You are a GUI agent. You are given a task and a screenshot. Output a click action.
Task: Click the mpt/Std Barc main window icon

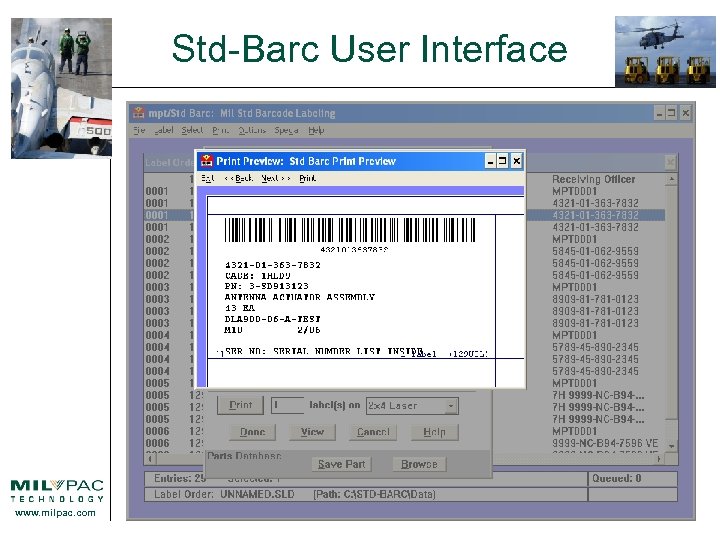tap(138, 112)
